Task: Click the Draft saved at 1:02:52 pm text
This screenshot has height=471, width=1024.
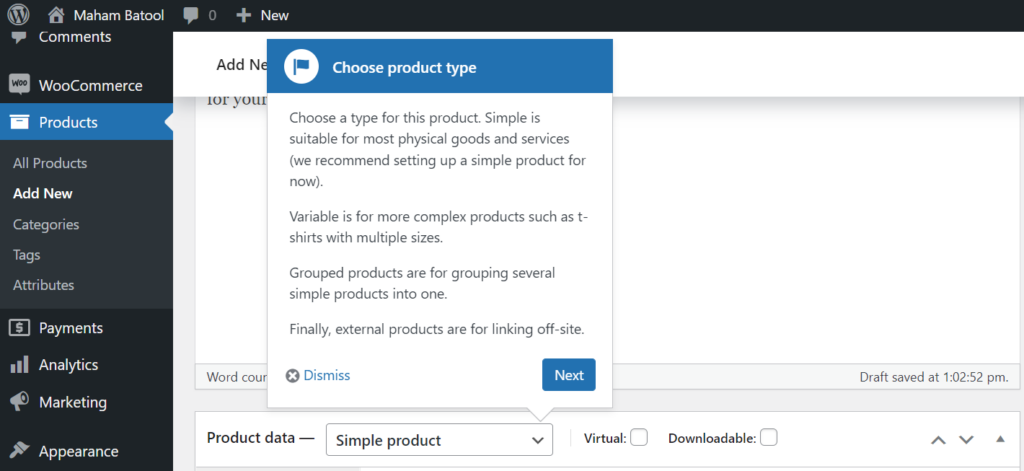Action: coord(934,377)
